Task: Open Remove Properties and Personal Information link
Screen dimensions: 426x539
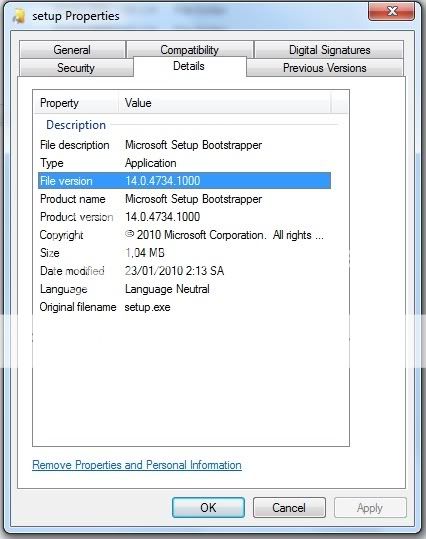Action: (x=137, y=465)
